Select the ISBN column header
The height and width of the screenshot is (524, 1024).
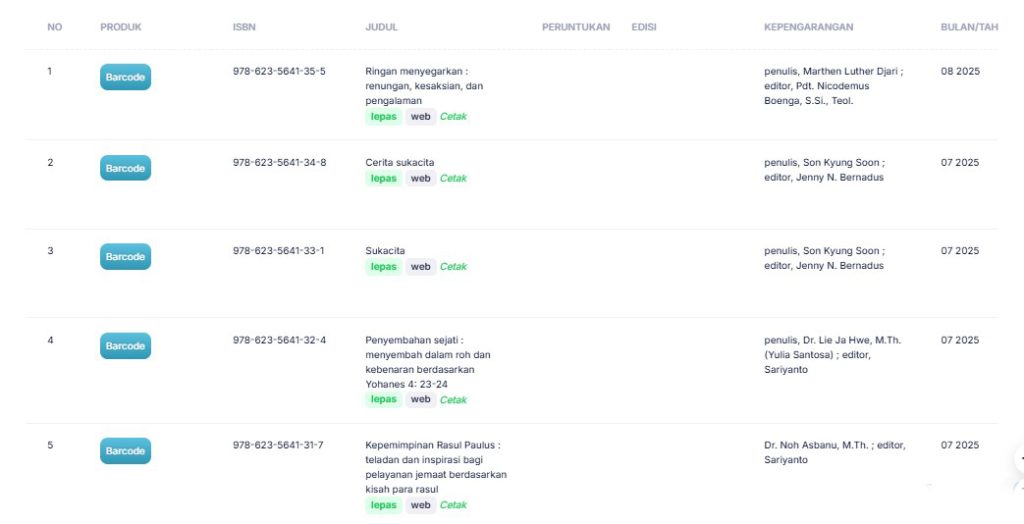pyautogui.click(x=244, y=27)
